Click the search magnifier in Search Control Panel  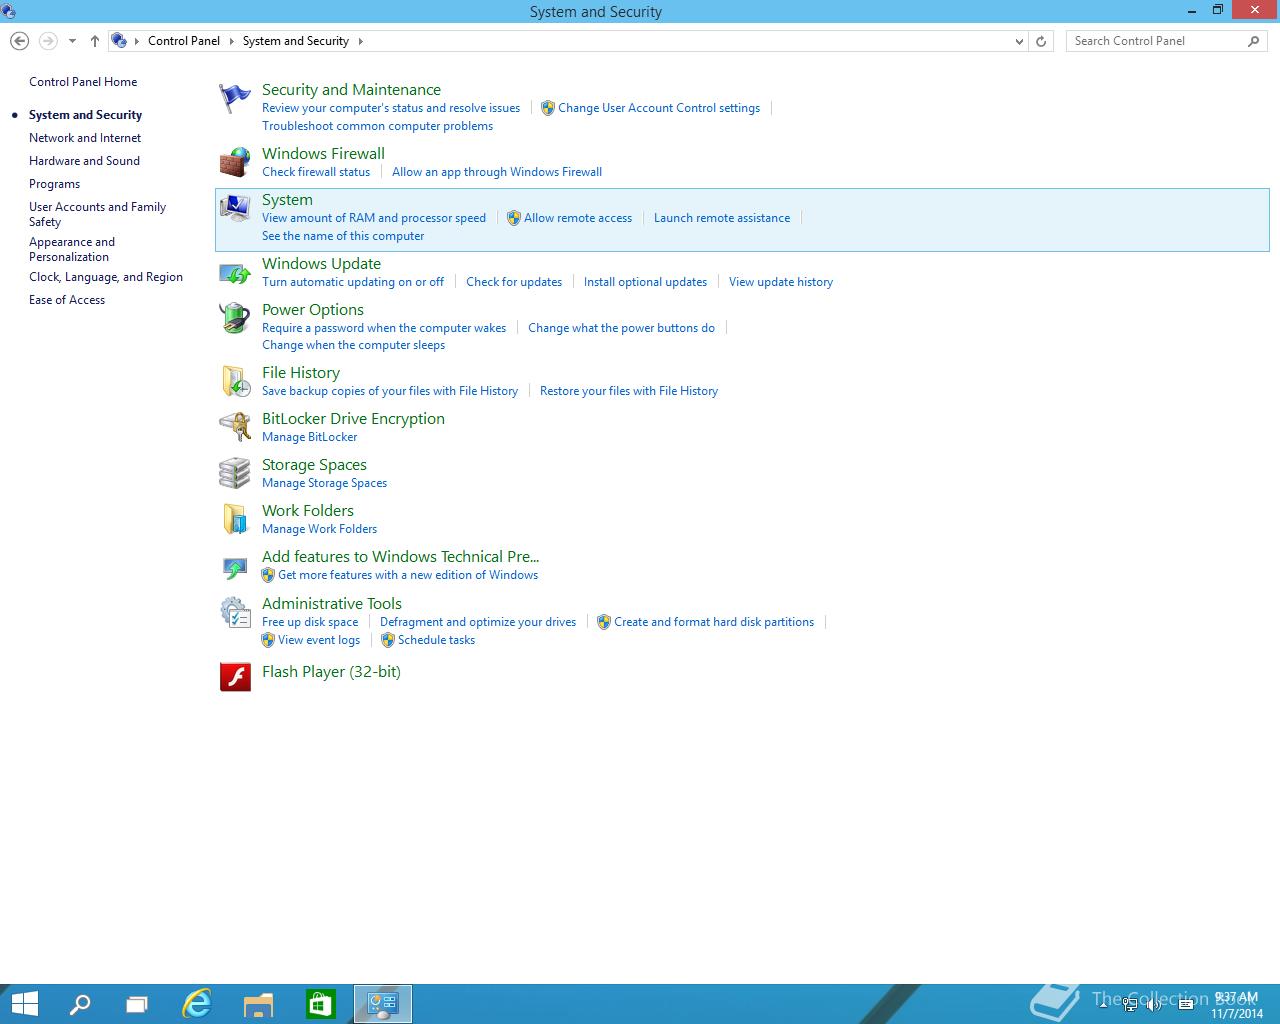1253,41
